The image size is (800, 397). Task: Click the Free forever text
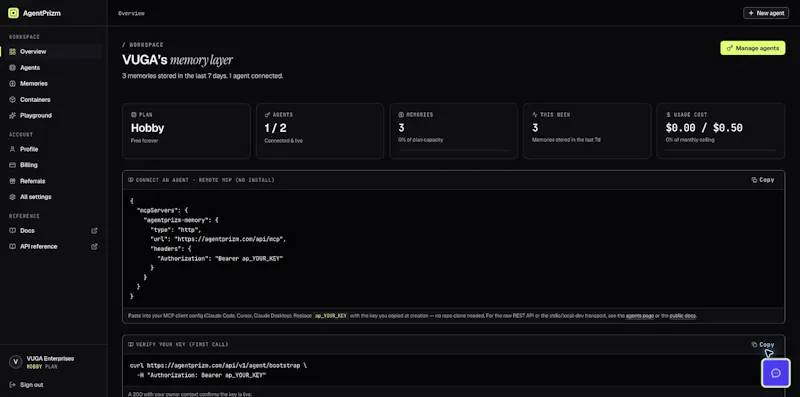click(x=144, y=140)
